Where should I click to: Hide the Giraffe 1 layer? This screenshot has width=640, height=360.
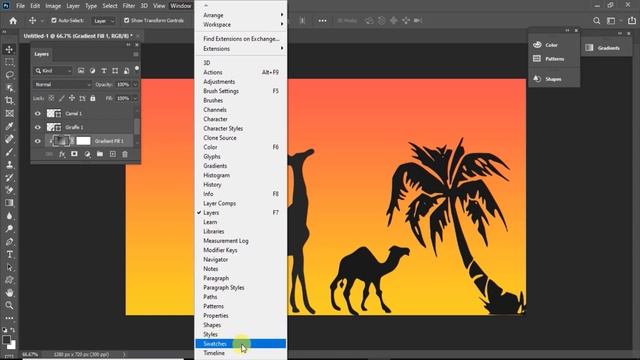coord(38,127)
